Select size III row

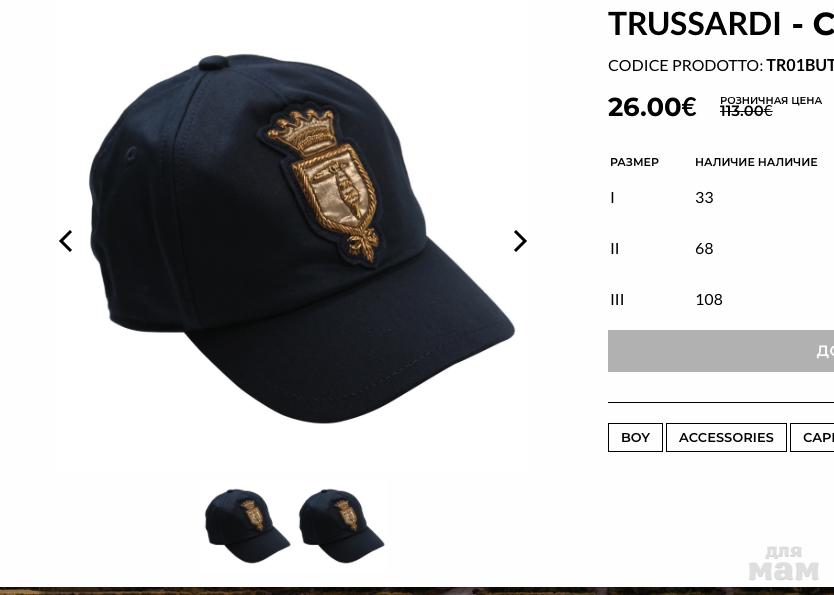[721, 299]
